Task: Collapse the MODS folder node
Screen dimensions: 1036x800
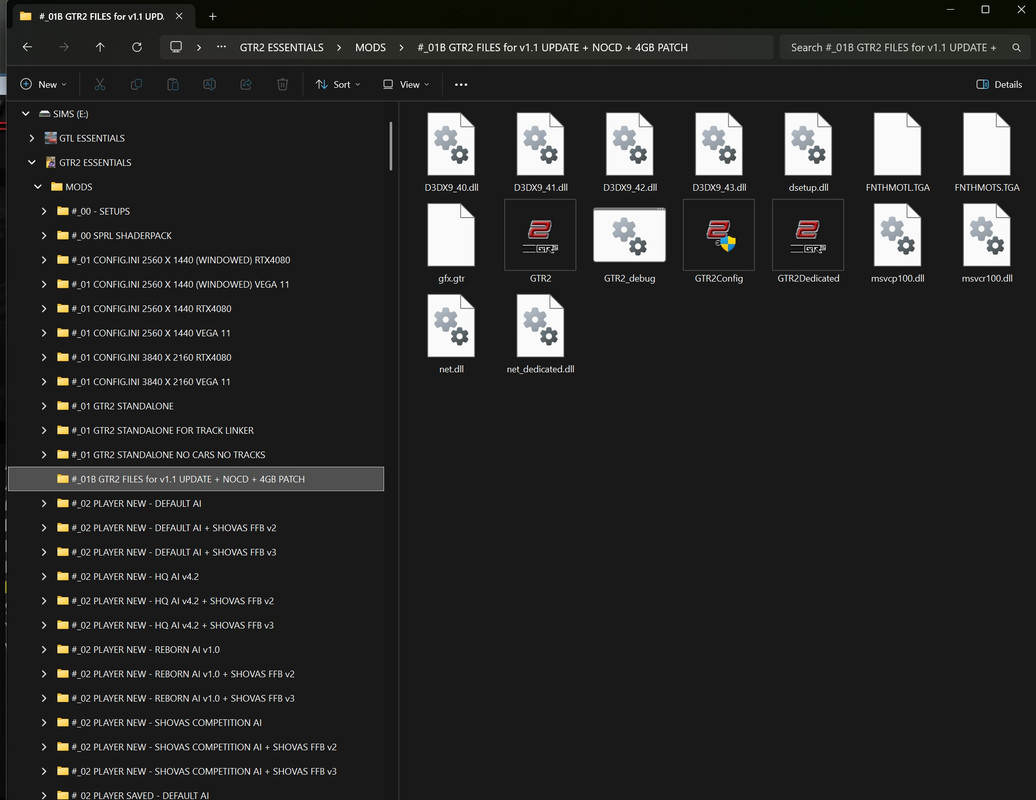Action: pos(38,187)
